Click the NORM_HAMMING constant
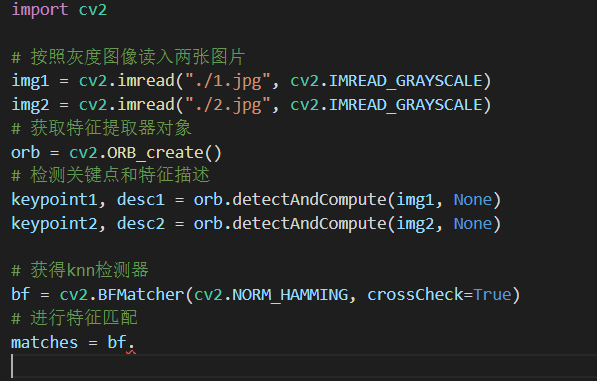The height and width of the screenshot is (381, 597). tap(290, 295)
